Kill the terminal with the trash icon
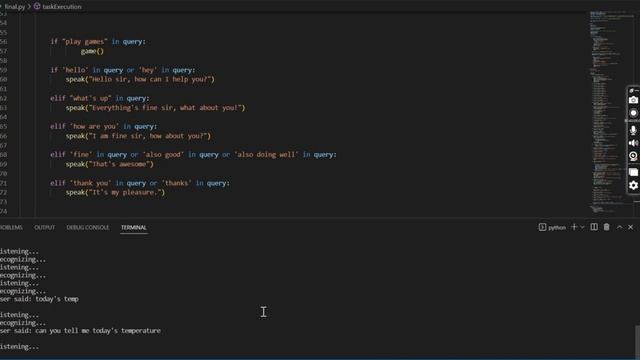The width and height of the screenshot is (640, 360). pos(607,227)
